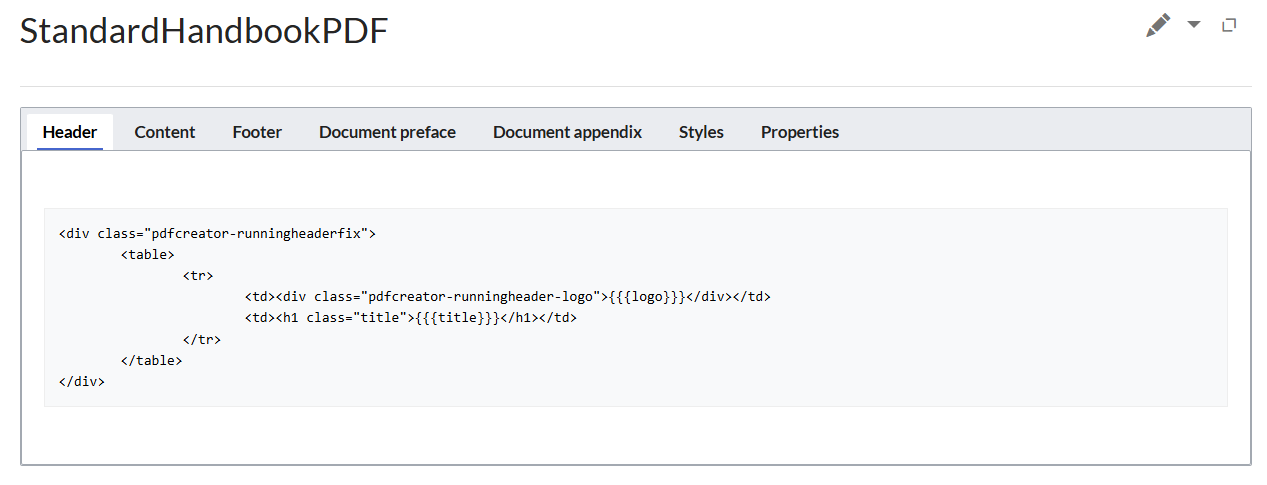Switch to the Styles tab
Image resolution: width=1267 pixels, height=485 pixels.
(x=701, y=132)
